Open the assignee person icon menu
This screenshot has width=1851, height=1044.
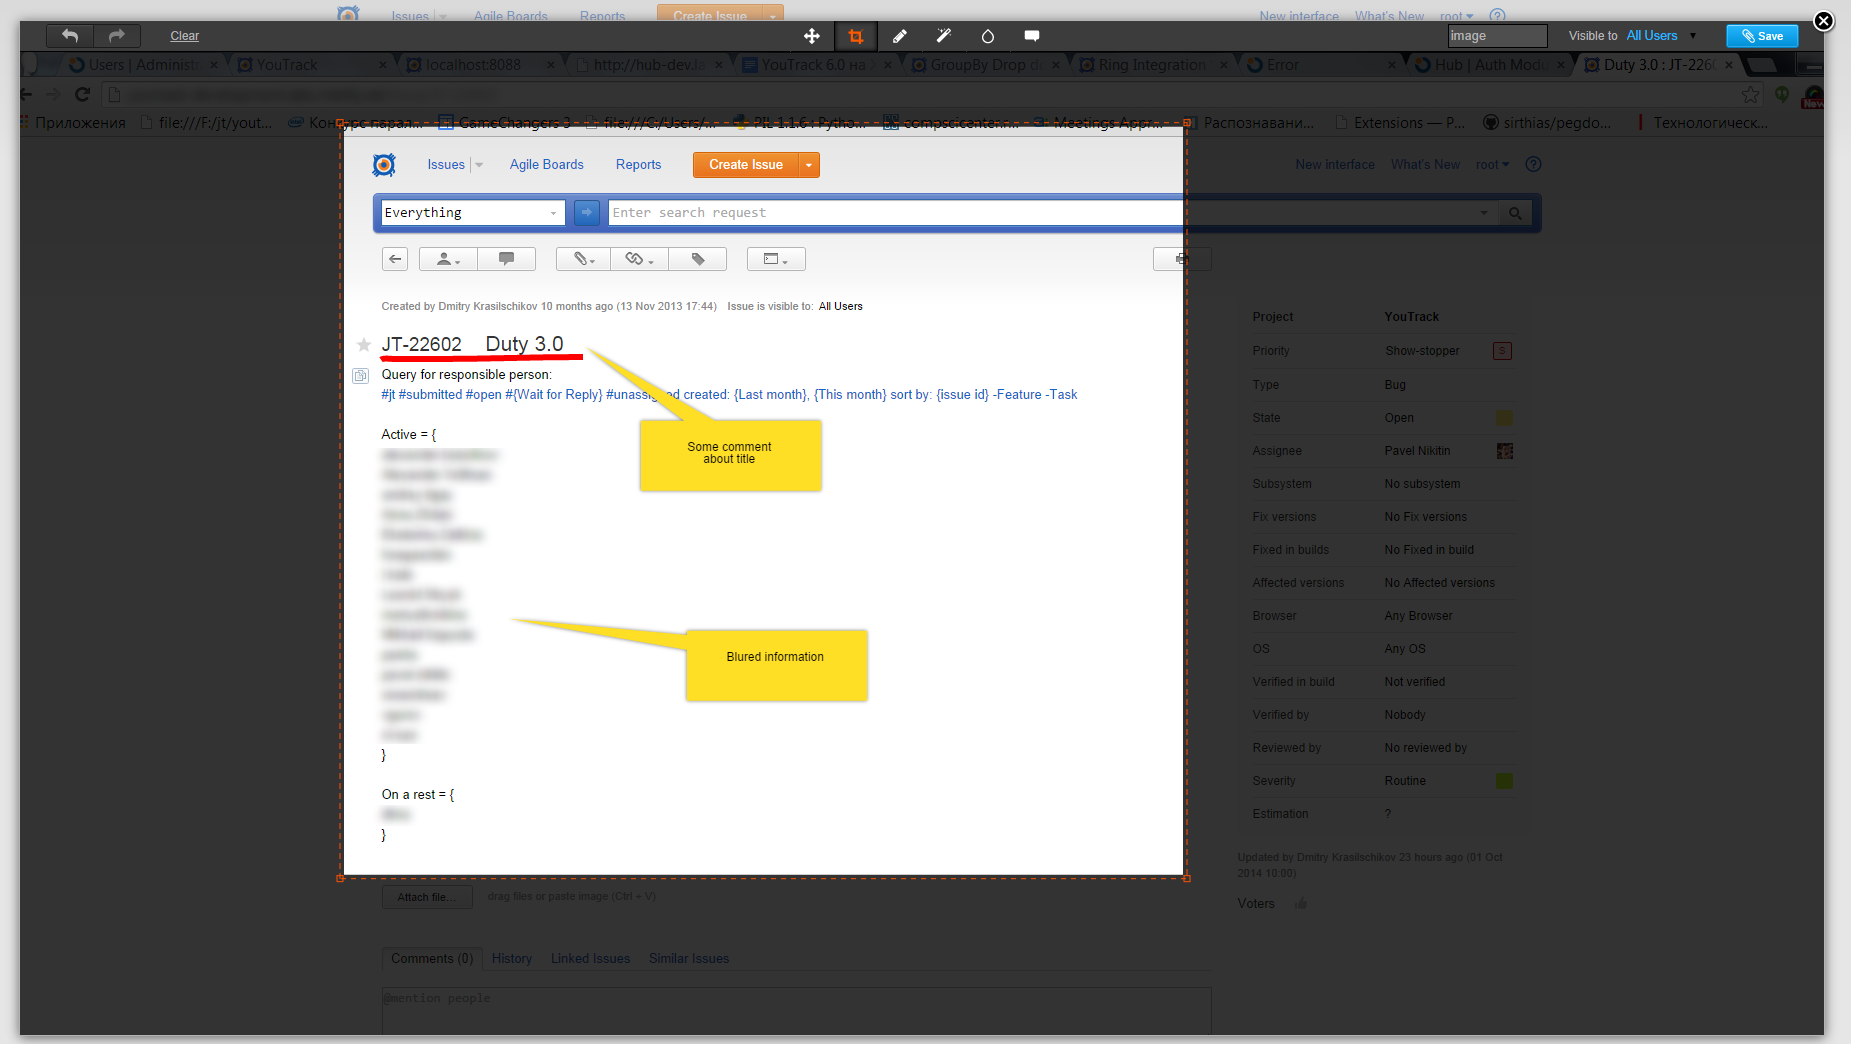click(448, 259)
